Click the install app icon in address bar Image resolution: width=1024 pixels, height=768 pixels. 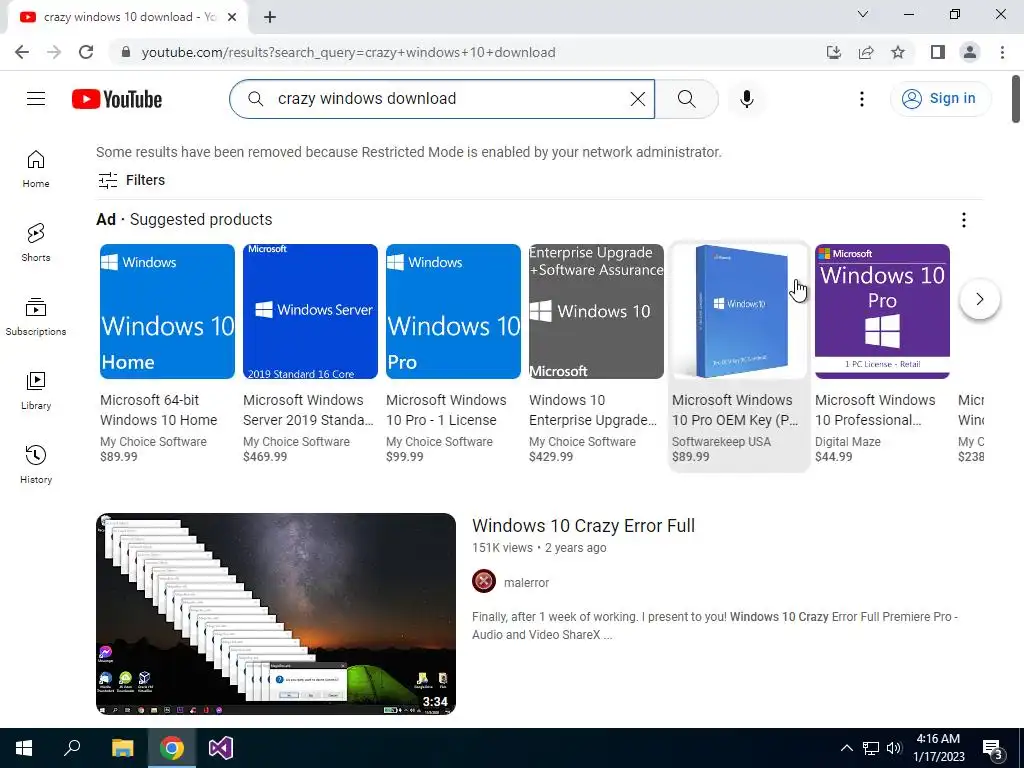834,52
